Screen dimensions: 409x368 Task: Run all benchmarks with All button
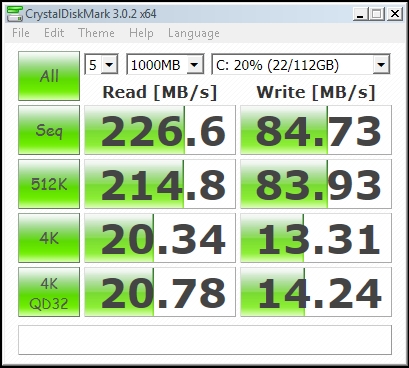(49, 76)
